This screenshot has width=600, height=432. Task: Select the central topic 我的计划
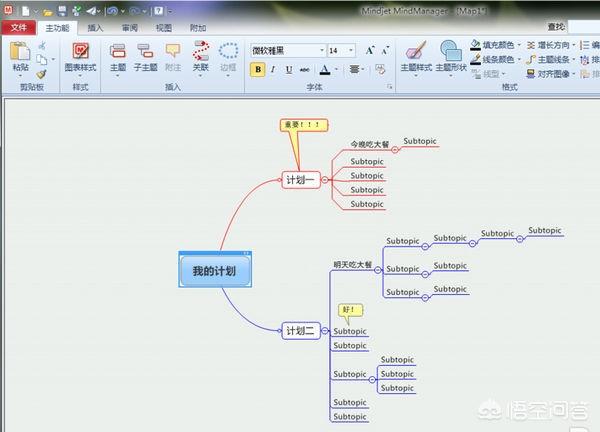coord(216,271)
